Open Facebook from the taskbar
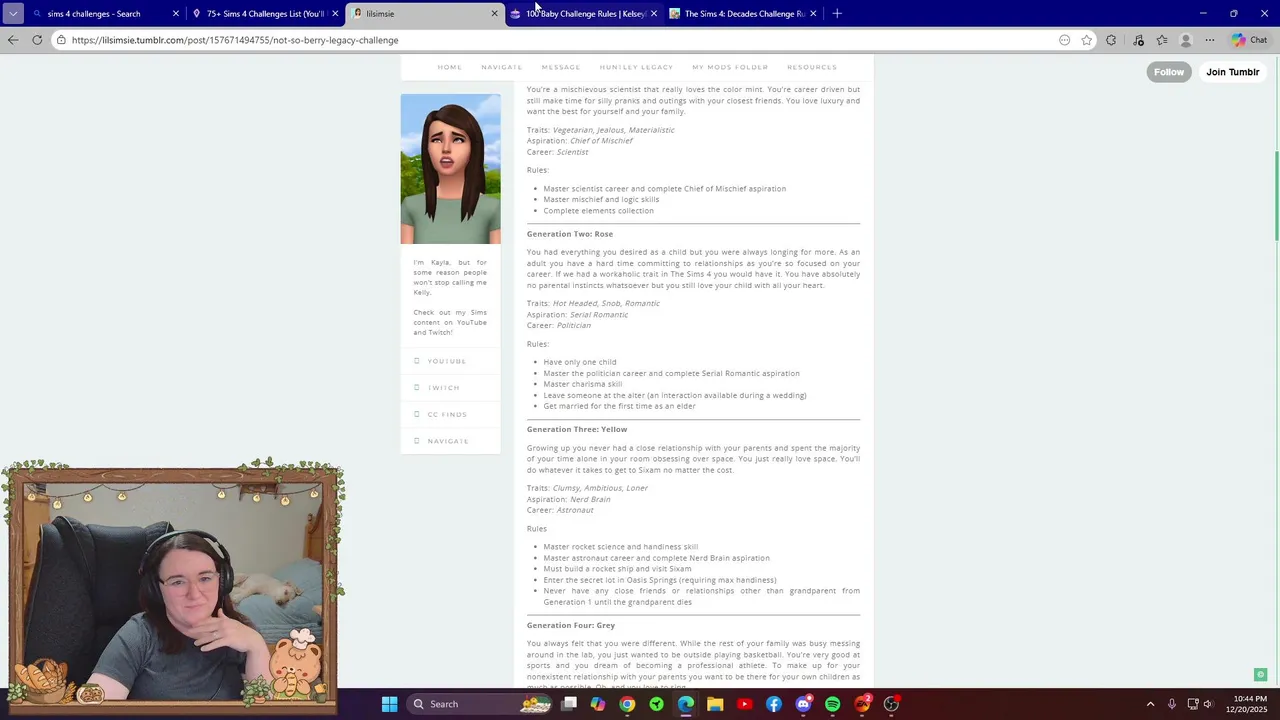The image size is (1280, 720). 774,704
